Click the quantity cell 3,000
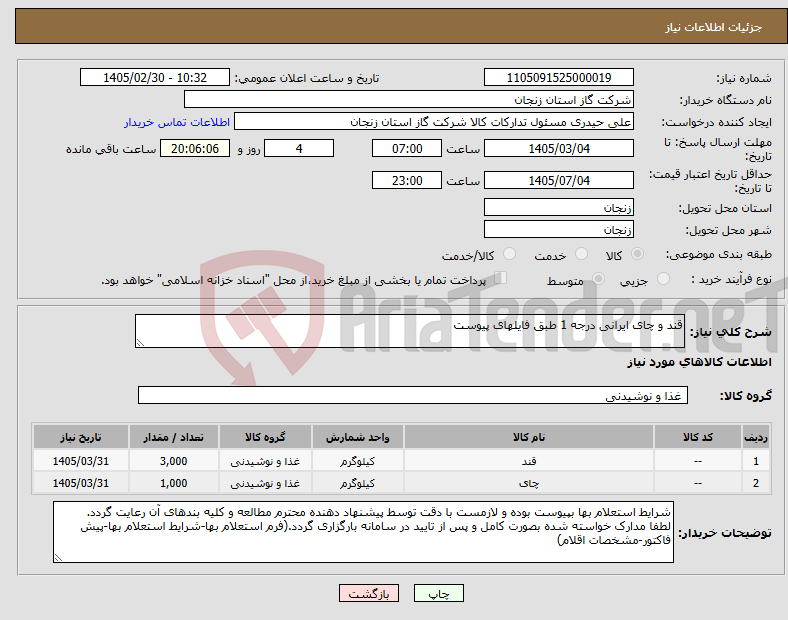 tap(173, 461)
